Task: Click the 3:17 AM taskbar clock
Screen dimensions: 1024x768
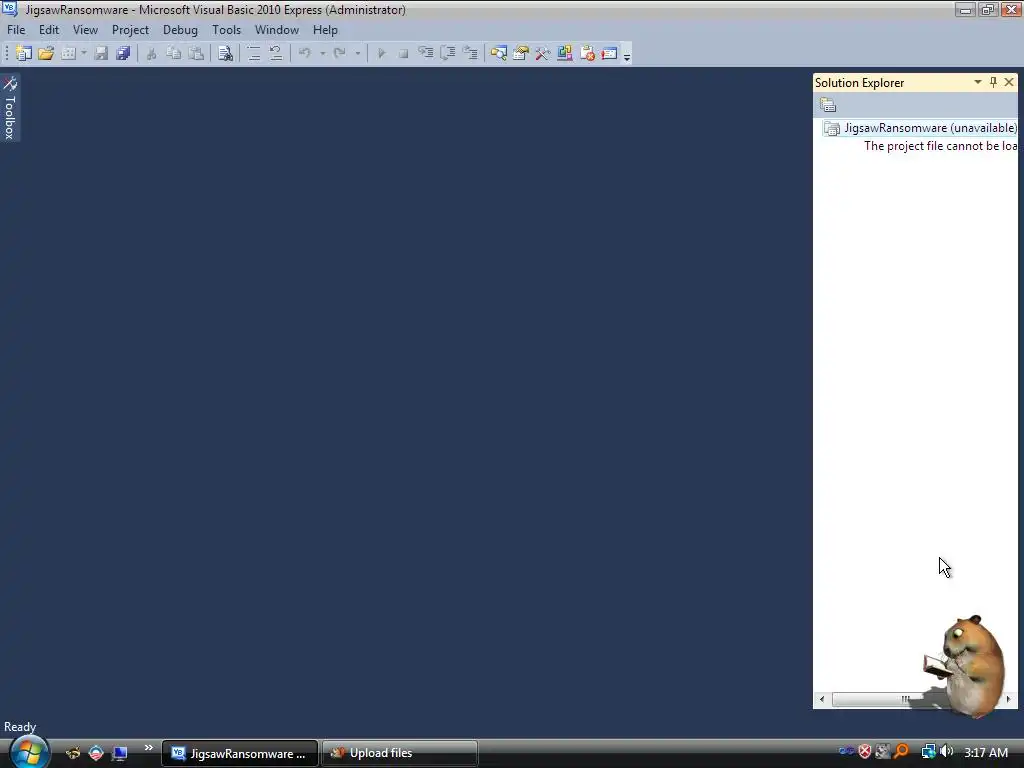Action: click(986, 753)
